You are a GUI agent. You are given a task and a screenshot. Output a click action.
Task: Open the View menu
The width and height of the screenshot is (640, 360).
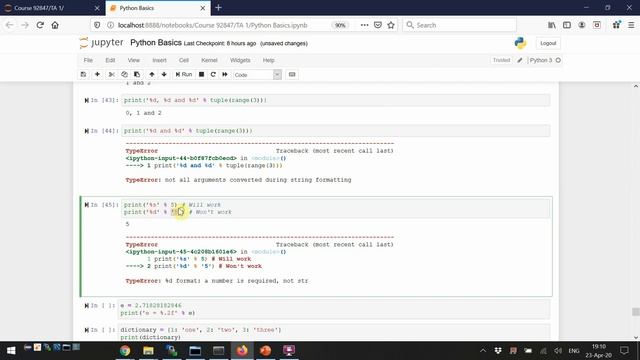pos(133,60)
